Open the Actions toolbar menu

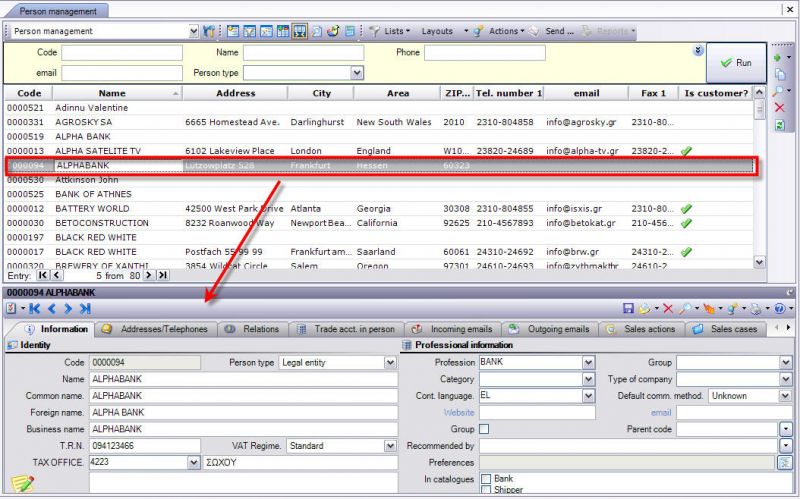501,31
